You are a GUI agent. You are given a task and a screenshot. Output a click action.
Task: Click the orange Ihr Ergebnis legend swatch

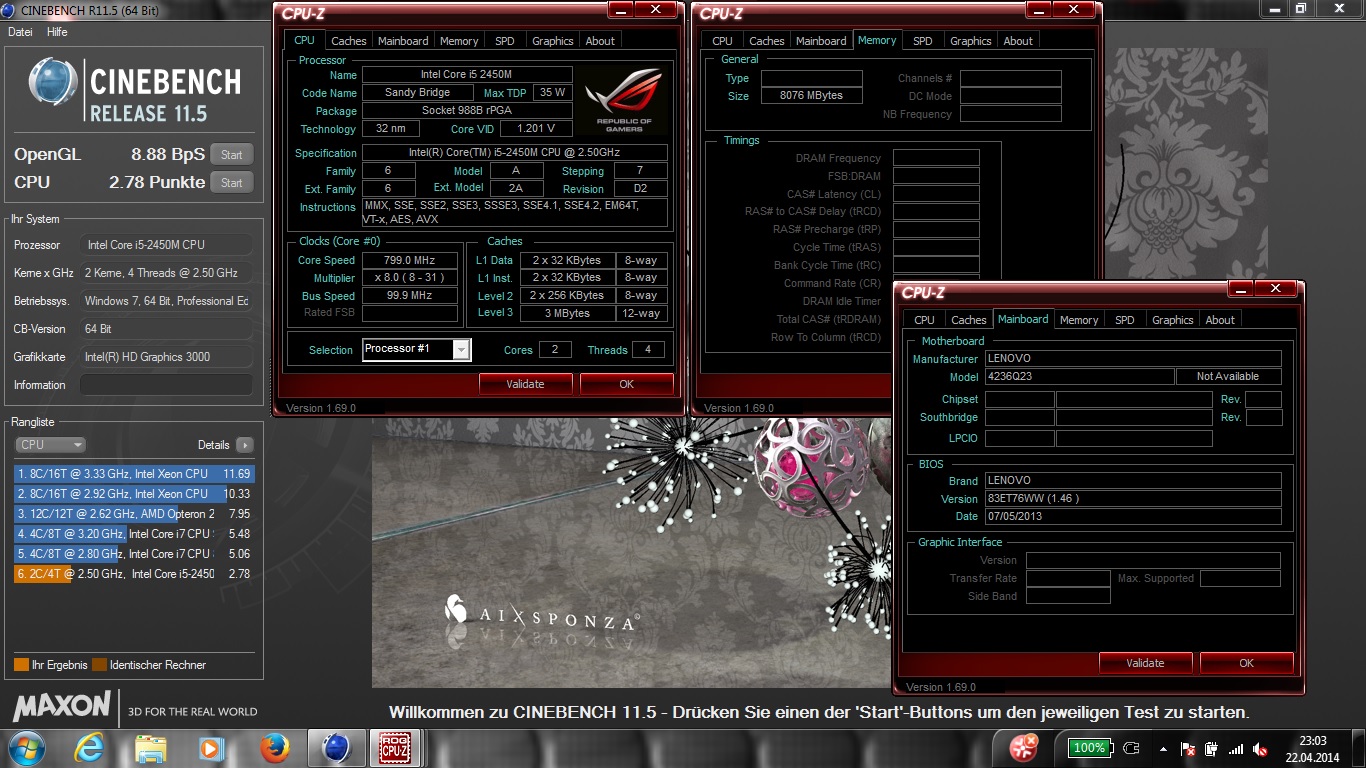(21, 665)
